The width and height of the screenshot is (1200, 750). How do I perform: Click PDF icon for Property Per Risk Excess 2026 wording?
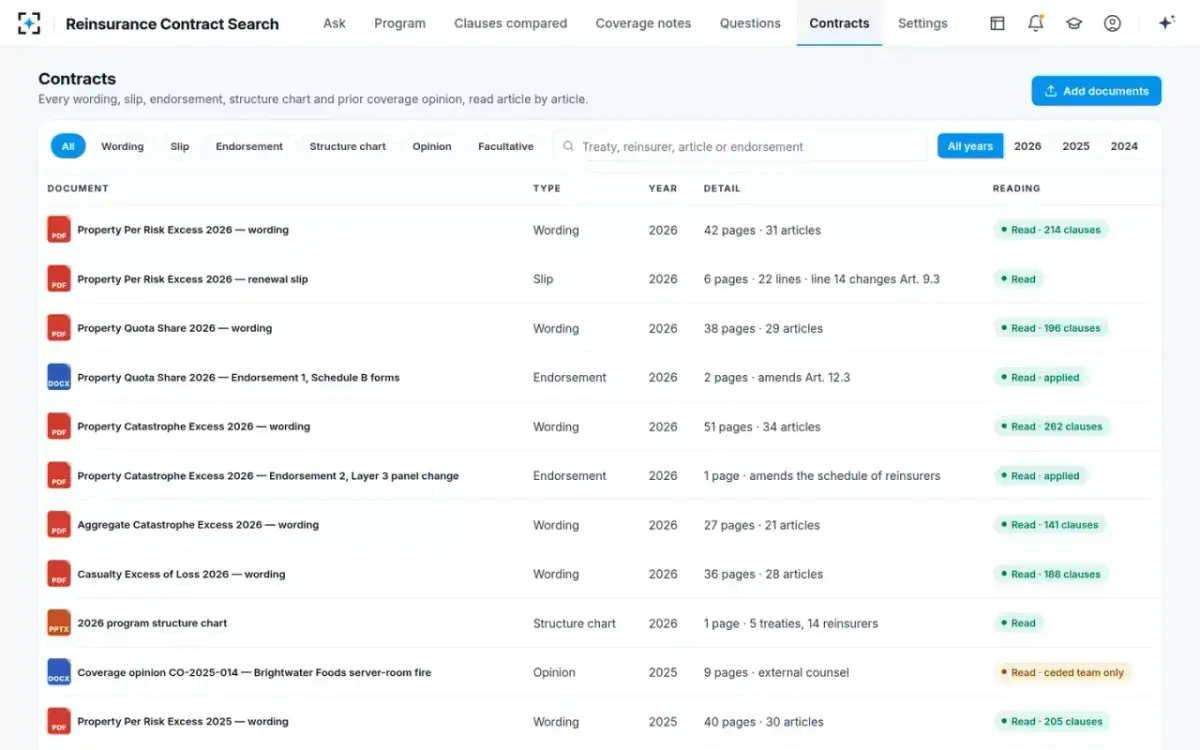tap(59, 229)
